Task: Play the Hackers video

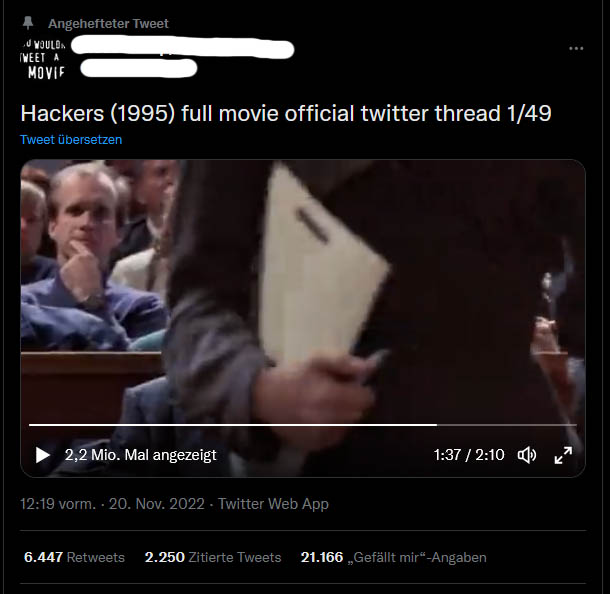Action: pyautogui.click(x=42, y=455)
